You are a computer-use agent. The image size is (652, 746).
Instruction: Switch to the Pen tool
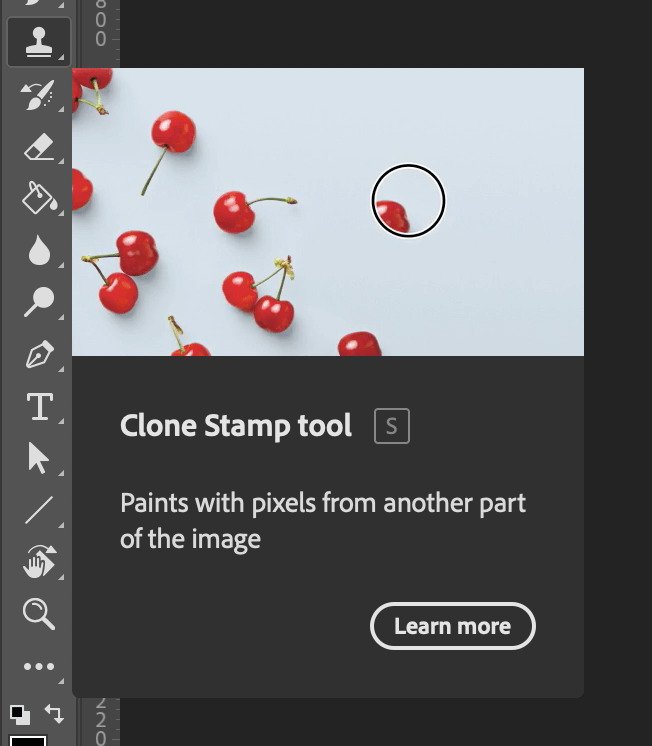pyautogui.click(x=38, y=355)
